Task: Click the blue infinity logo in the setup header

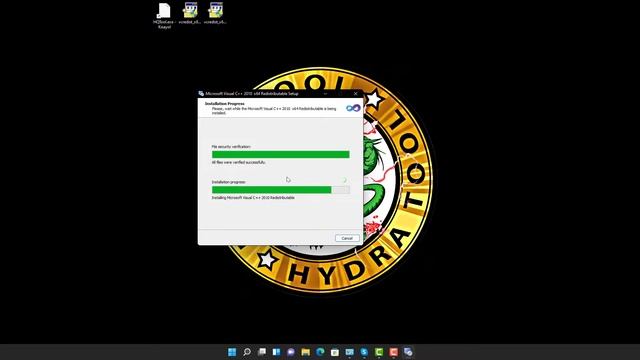Action: pyautogui.click(x=353, y=108)
